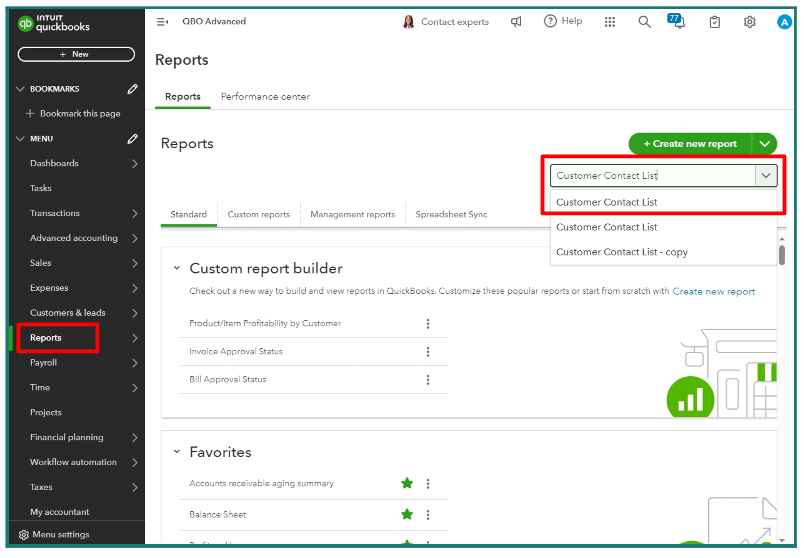Open the Reports menu item
Viewport: 804px width, 558px height.
pyautogui.click(x=46, y=338)
